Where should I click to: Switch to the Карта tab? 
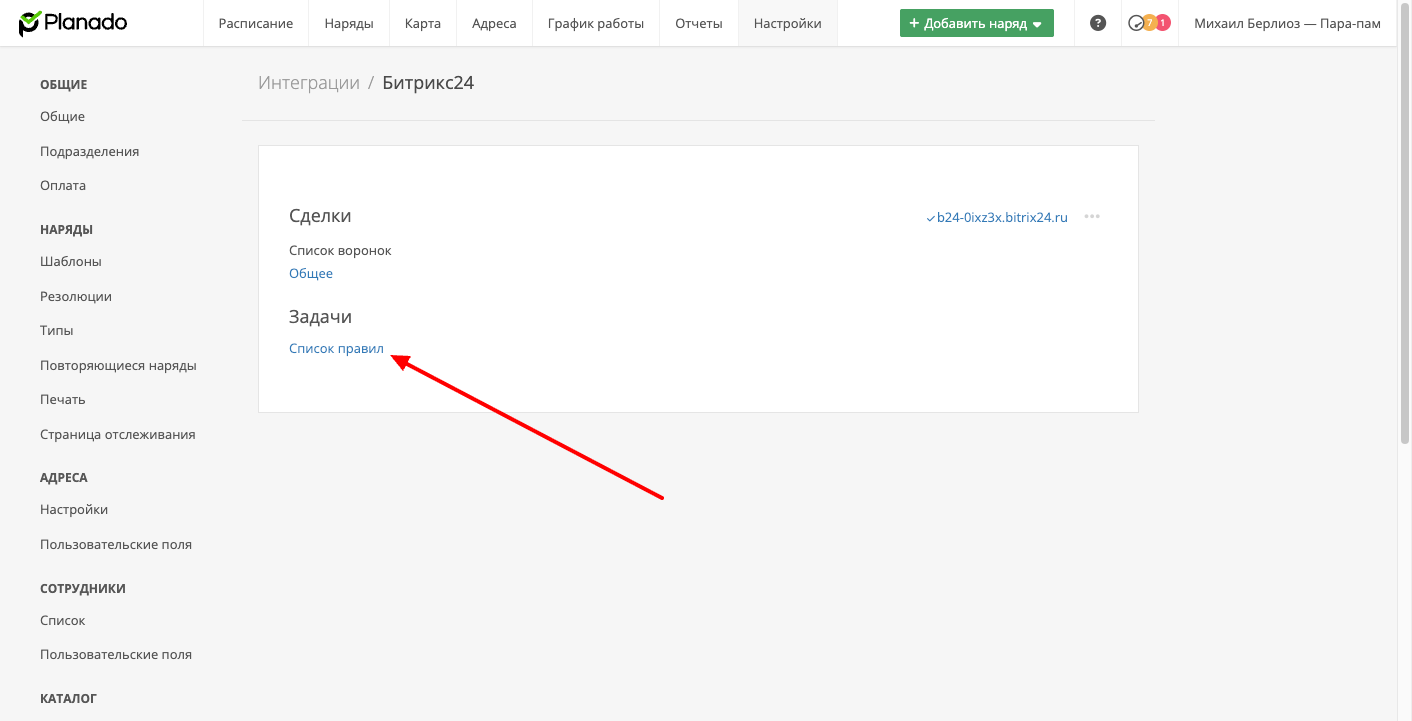coord(423,23)
